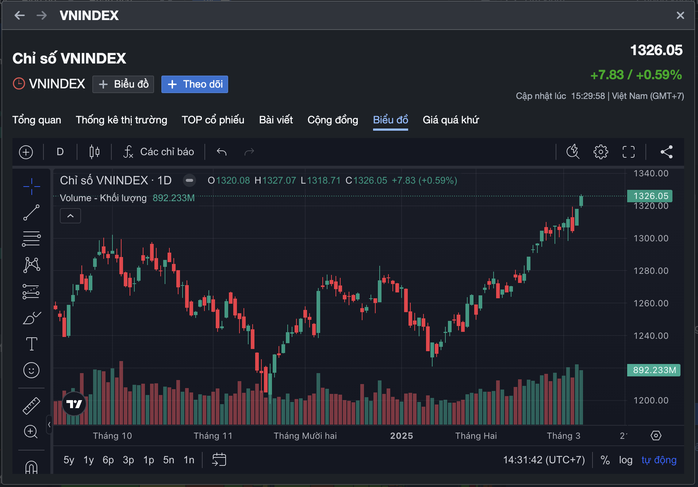Toggle log scale
Screen dimensions: 698x487
625,460
